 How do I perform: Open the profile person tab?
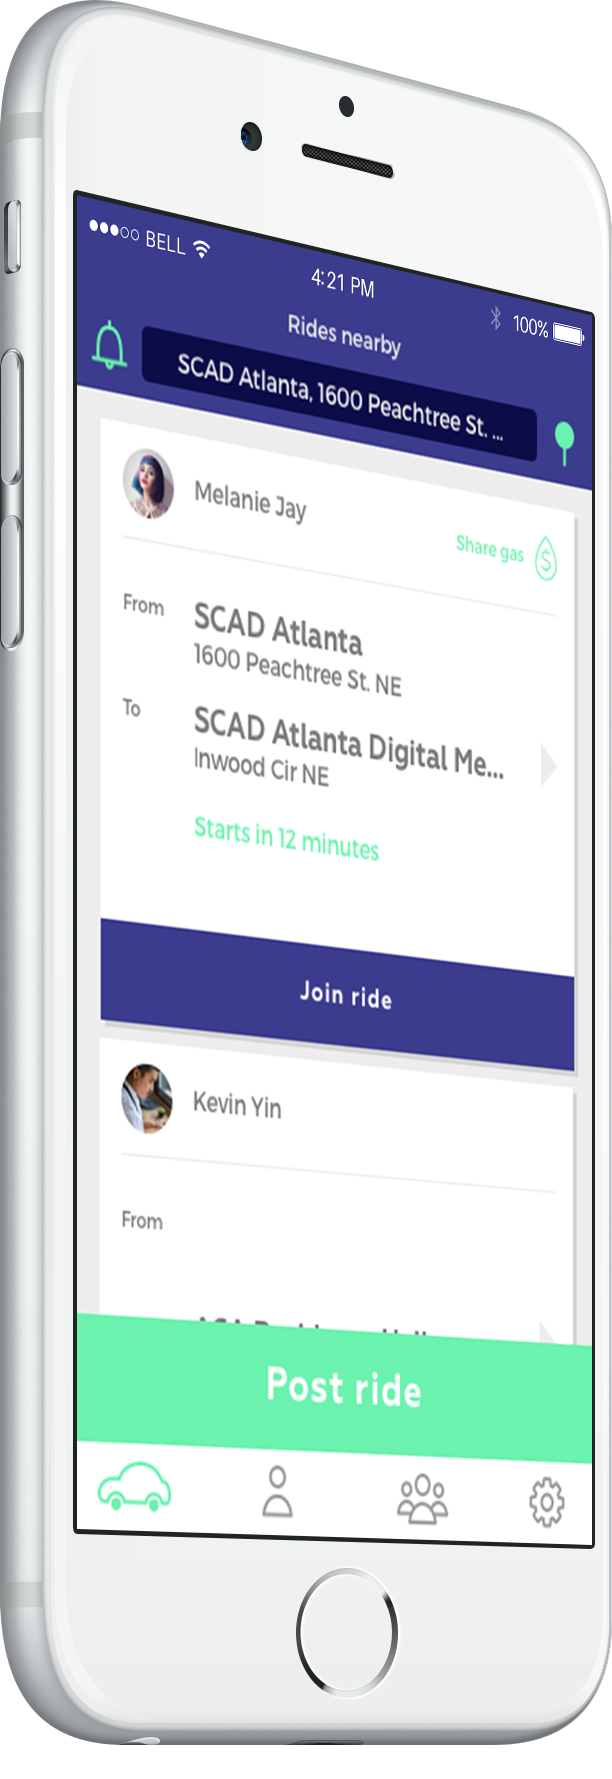[277, 1492]
